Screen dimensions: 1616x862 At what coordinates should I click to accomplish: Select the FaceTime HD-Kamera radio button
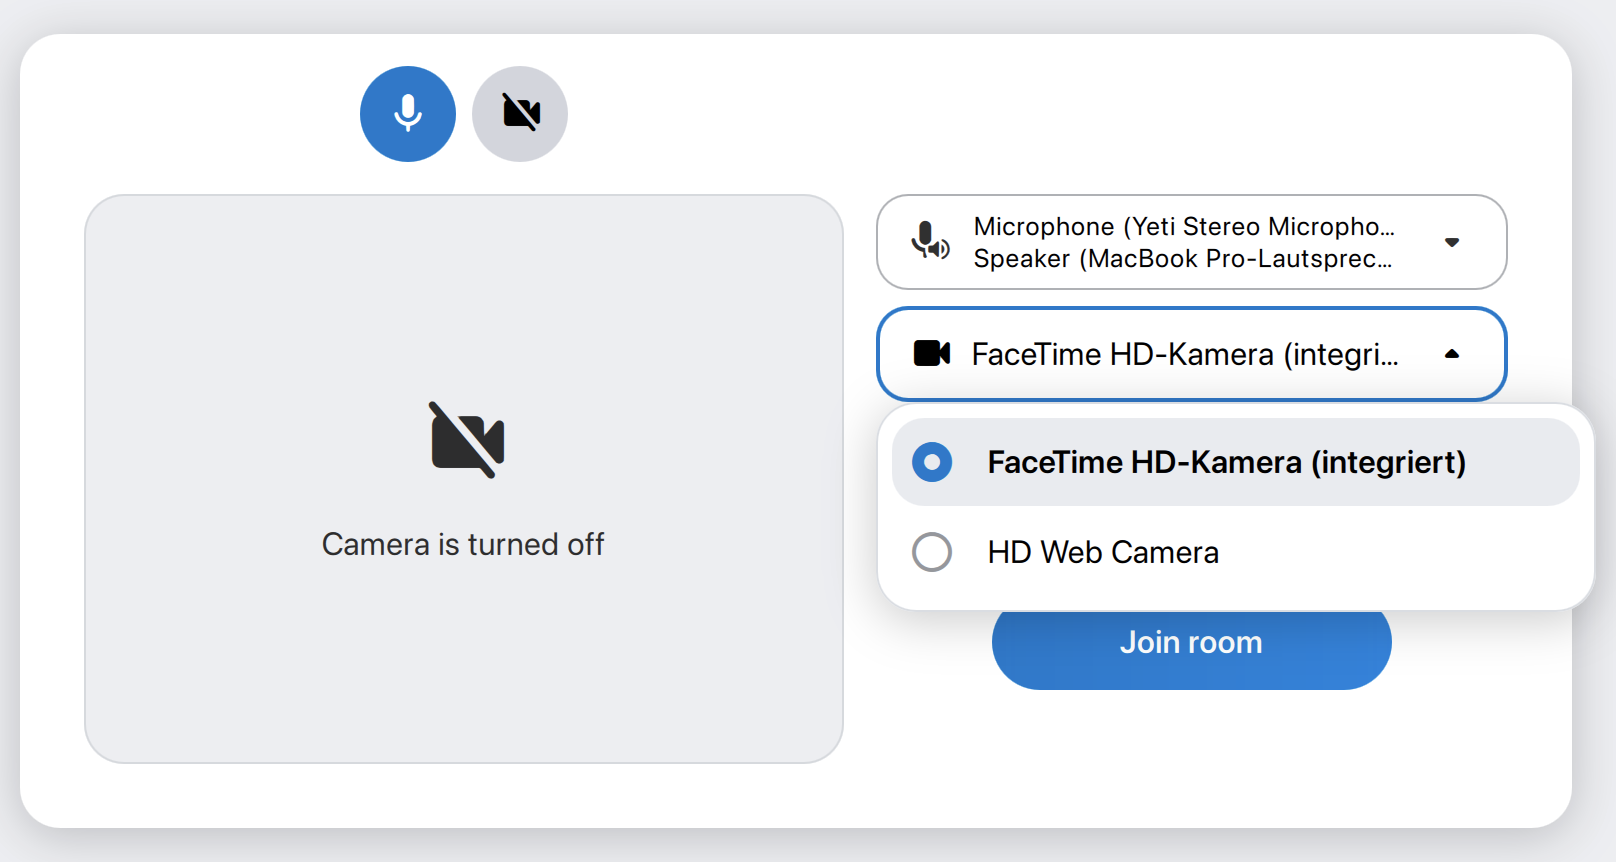point(932,462)
